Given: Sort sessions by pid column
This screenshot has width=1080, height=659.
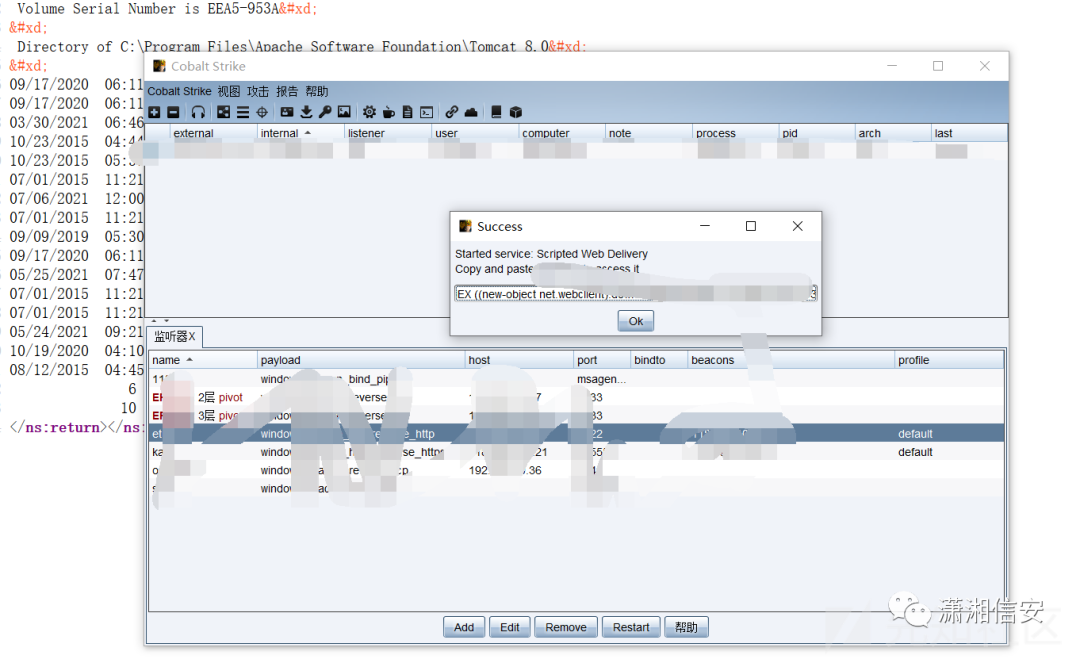Looking at the screenshot, I should click(817, 133).
